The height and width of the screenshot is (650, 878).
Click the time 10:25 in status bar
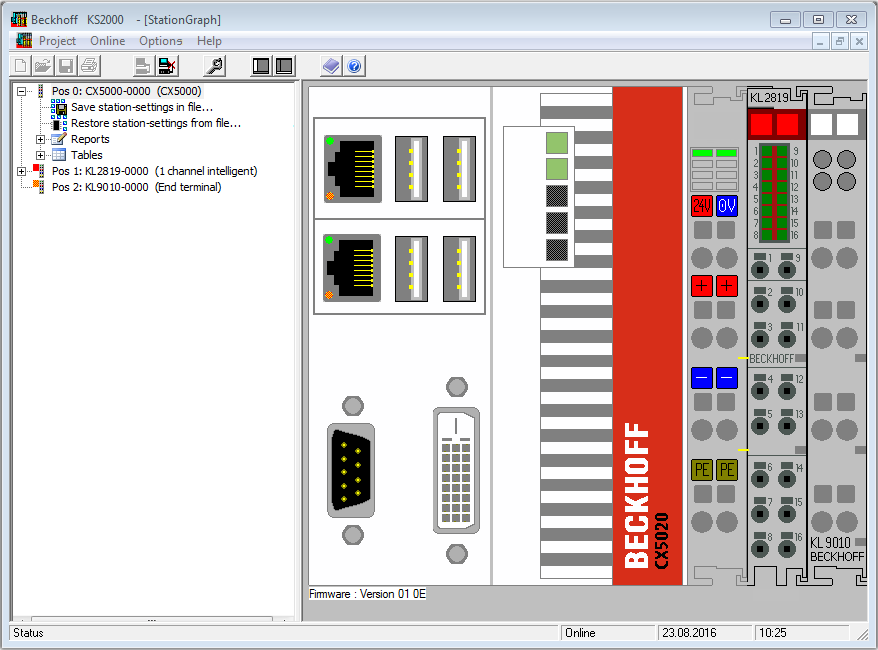pos(801,633)
